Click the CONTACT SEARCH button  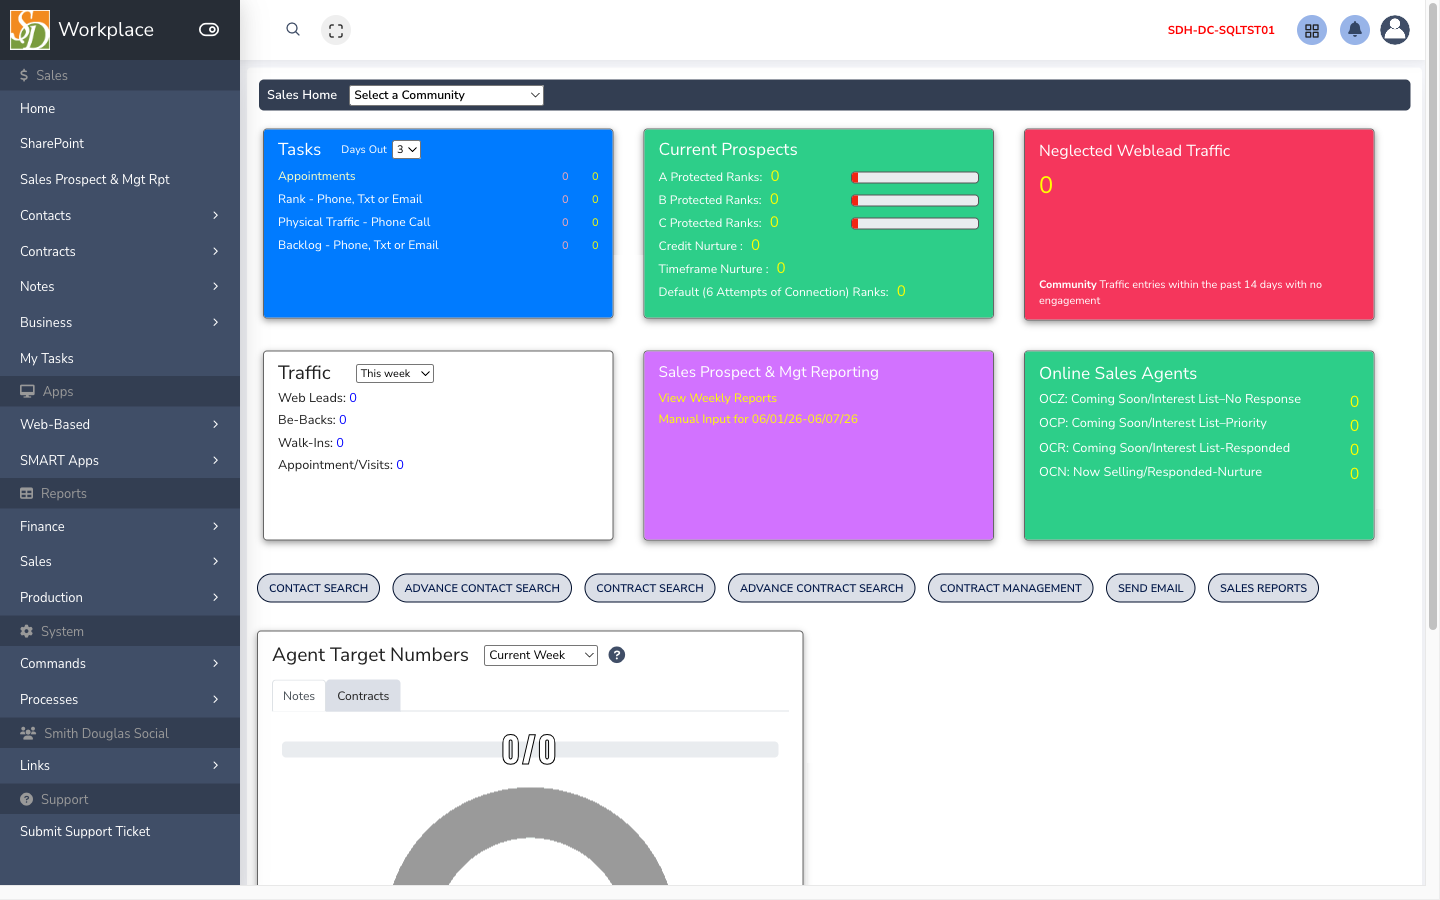click(x=319, y=588)
